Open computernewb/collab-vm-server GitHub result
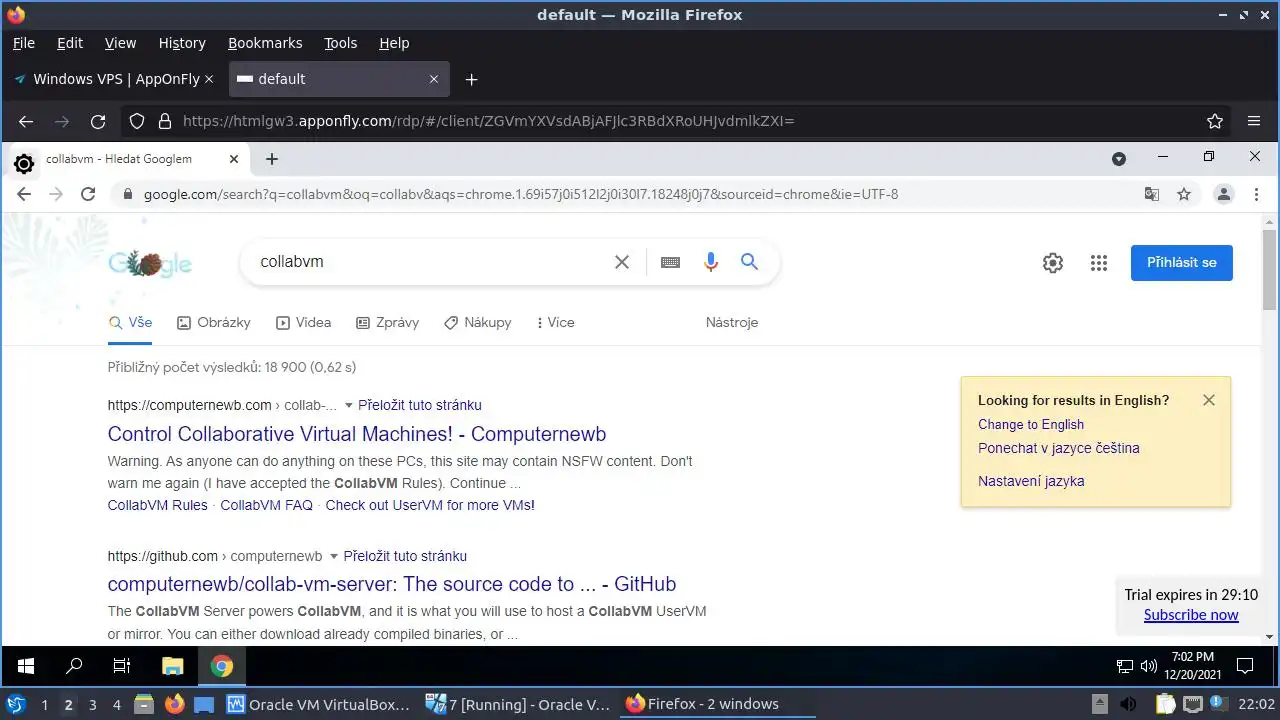 coord(392,584)
